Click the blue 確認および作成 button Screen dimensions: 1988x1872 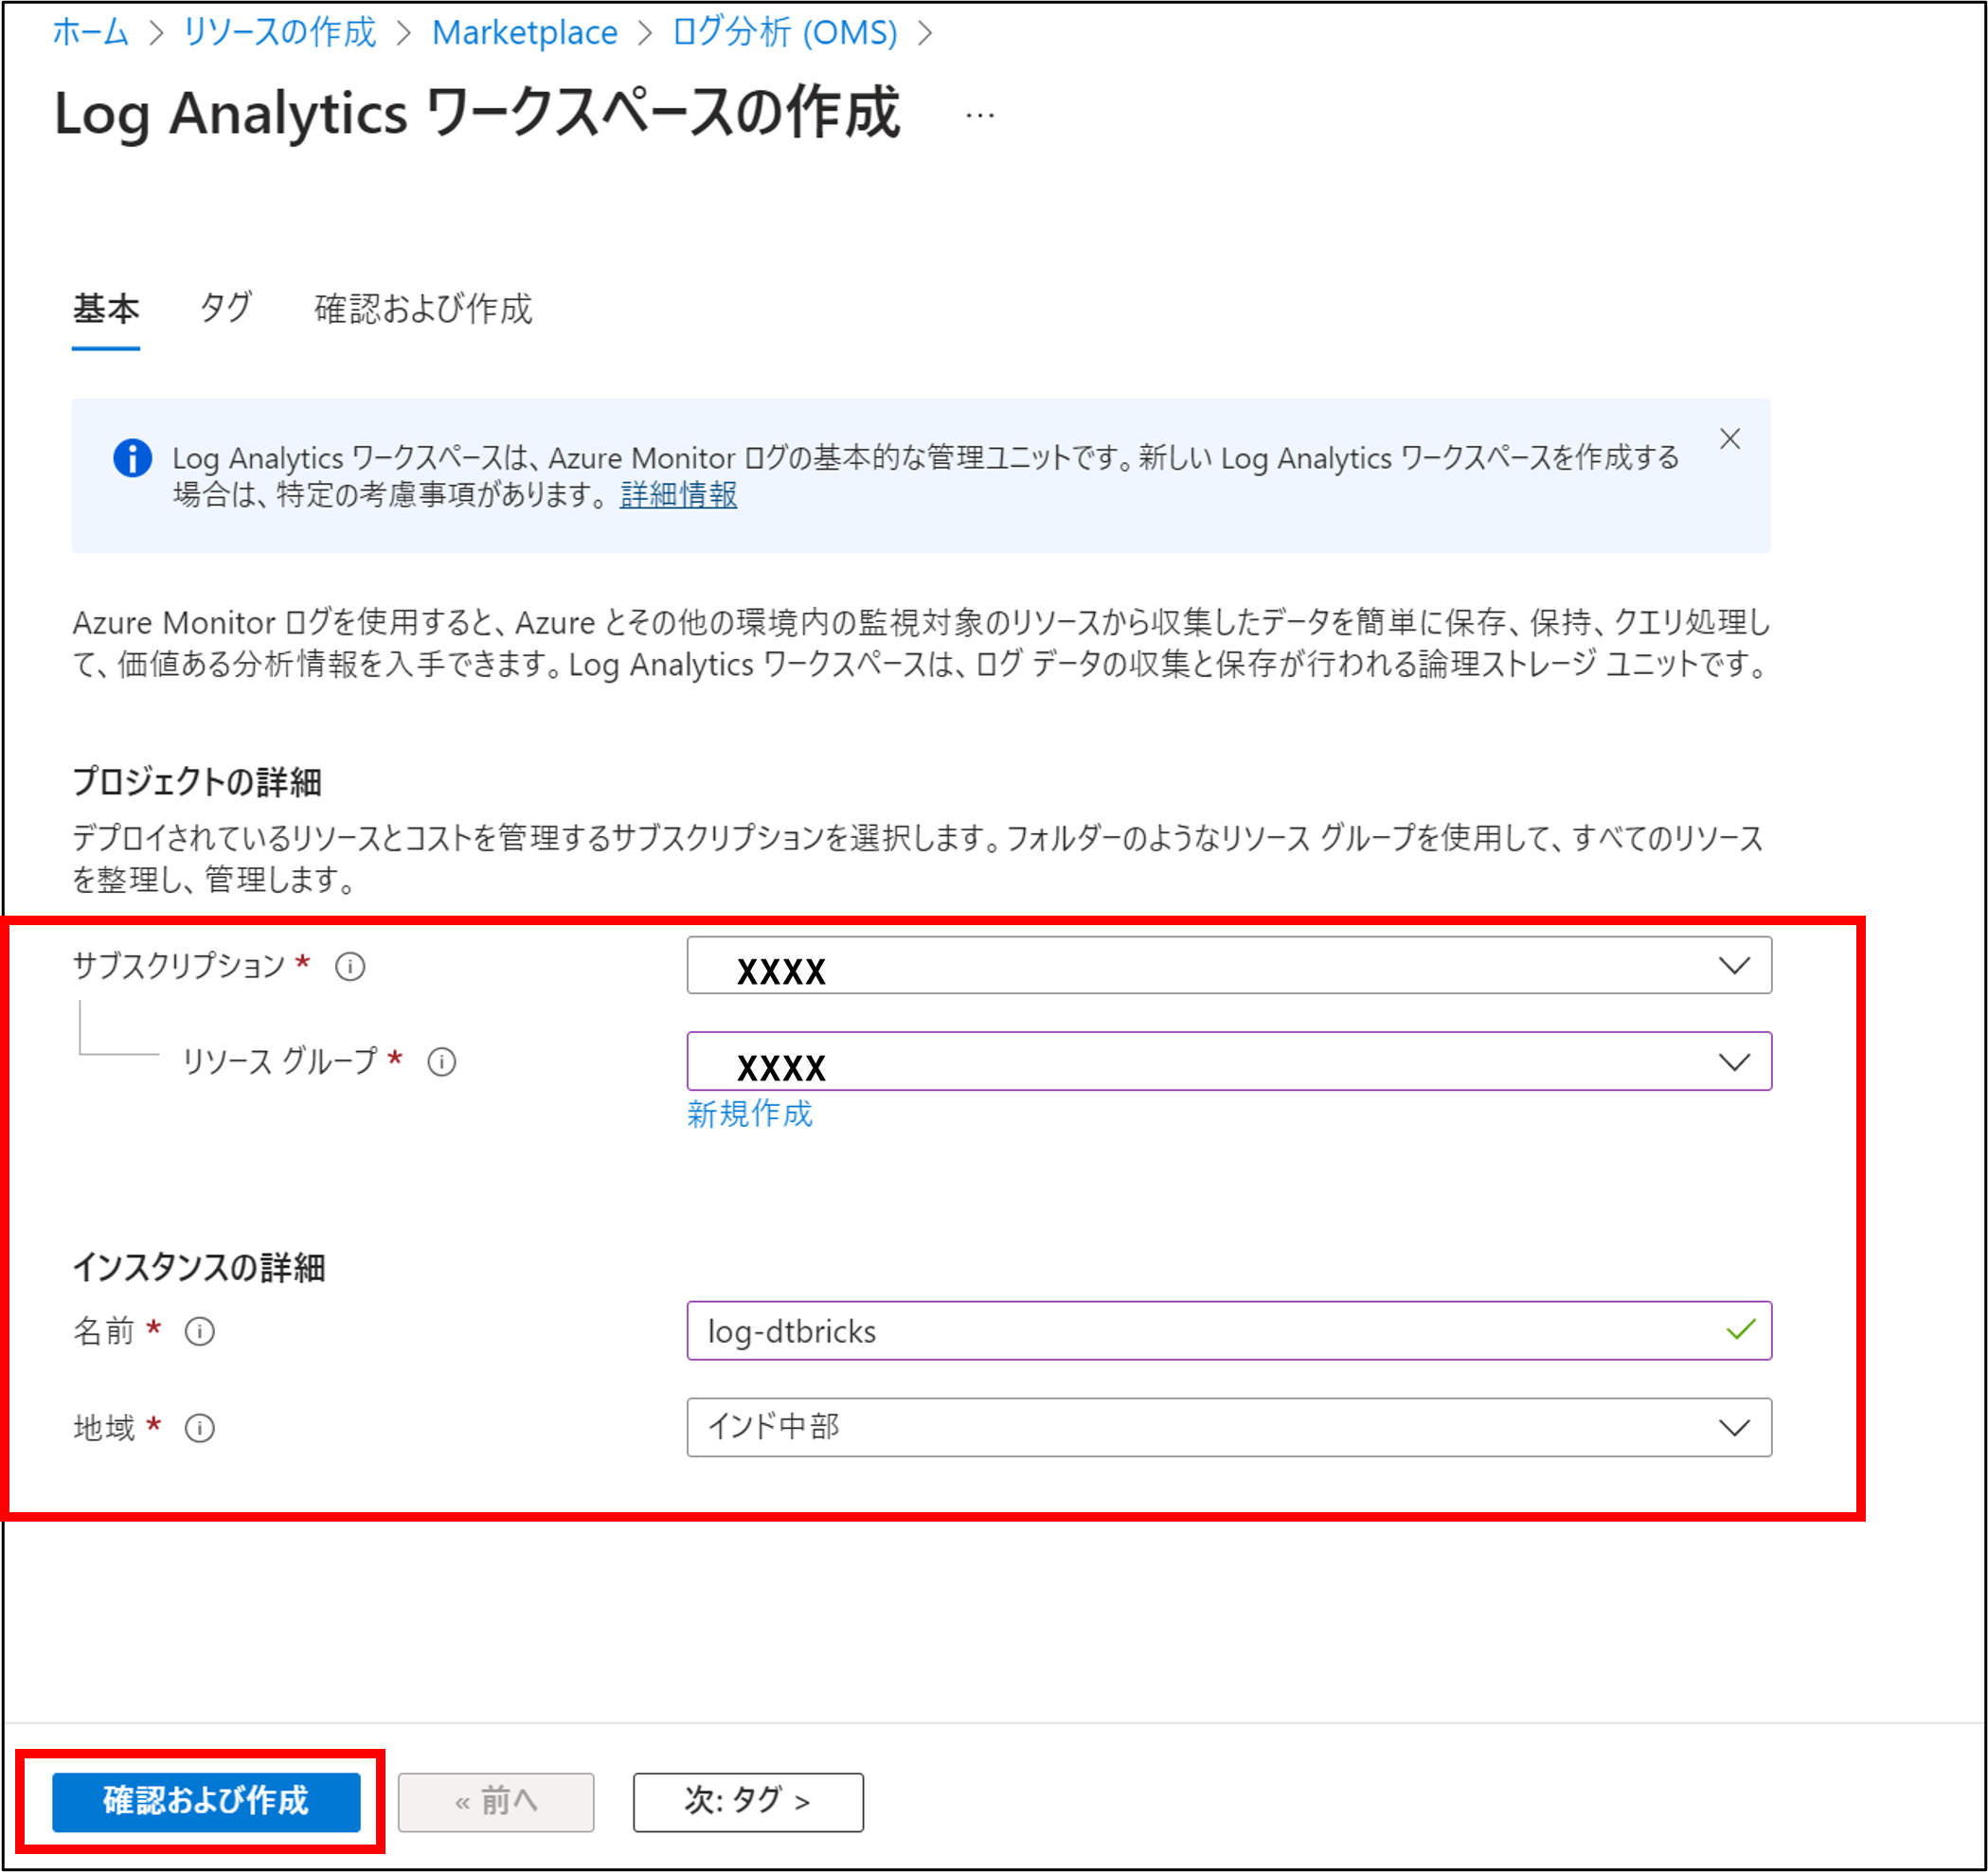(206, 1802)
